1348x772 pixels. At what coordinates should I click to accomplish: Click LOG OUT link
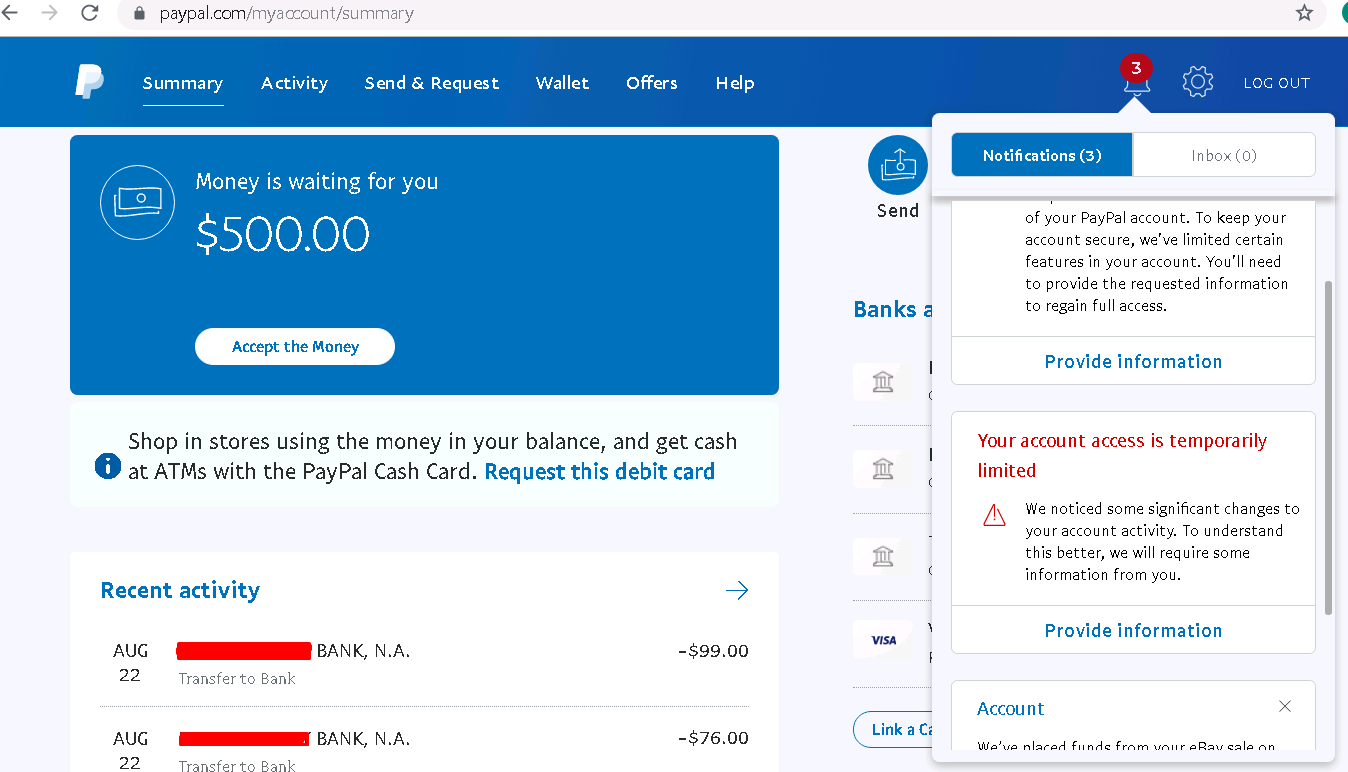(1276, 83)
